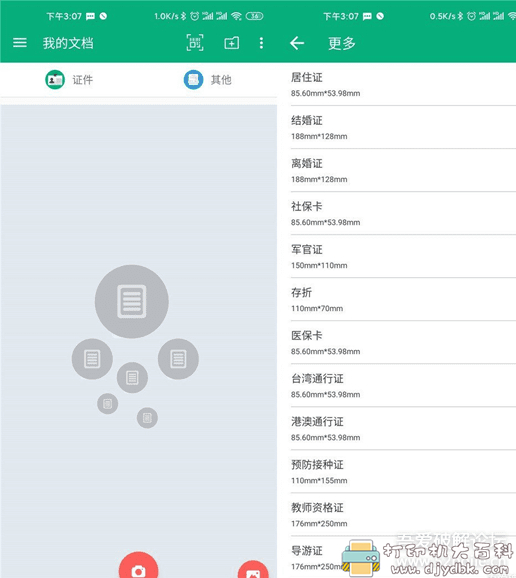Select 教师资格证 document type
The height and width of the screenshot is (578, 516).
click(x=403, y=515)
